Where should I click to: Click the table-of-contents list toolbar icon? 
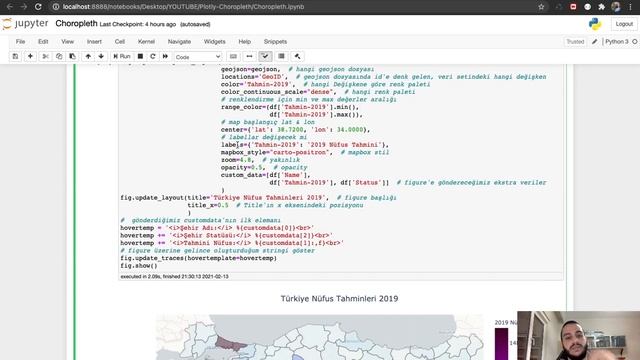(281, 56)
